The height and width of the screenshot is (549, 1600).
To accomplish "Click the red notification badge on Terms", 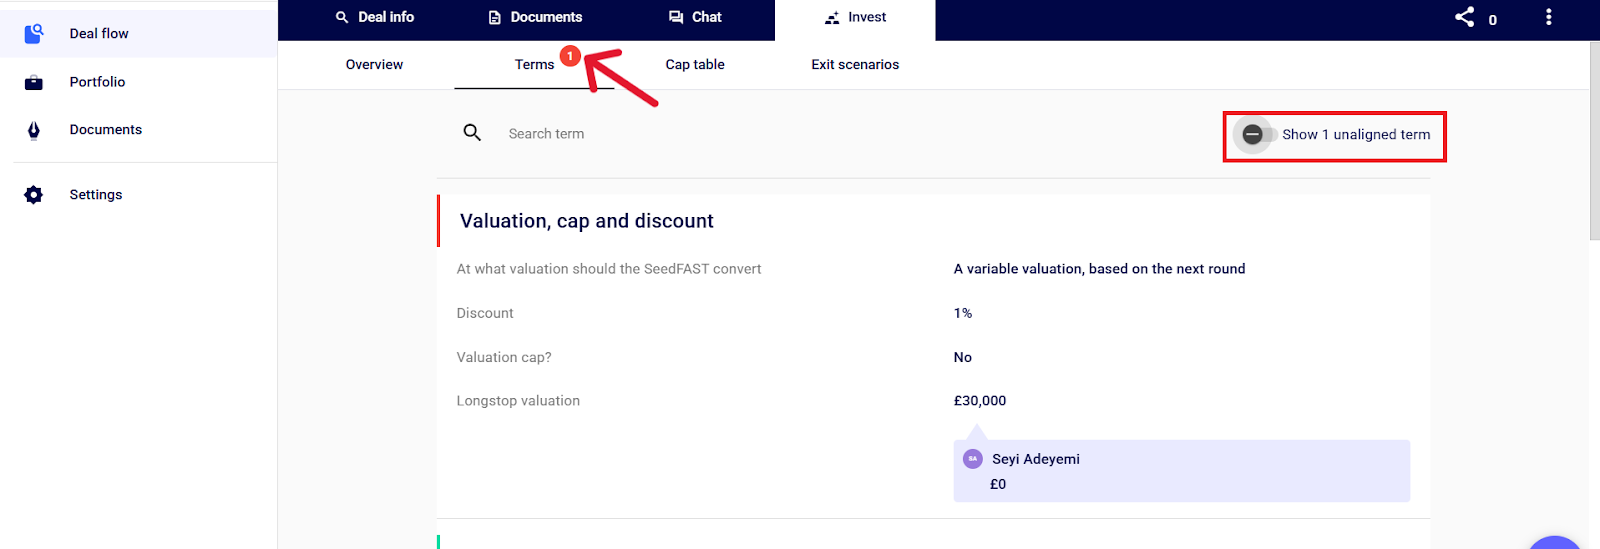I will 570,56.
